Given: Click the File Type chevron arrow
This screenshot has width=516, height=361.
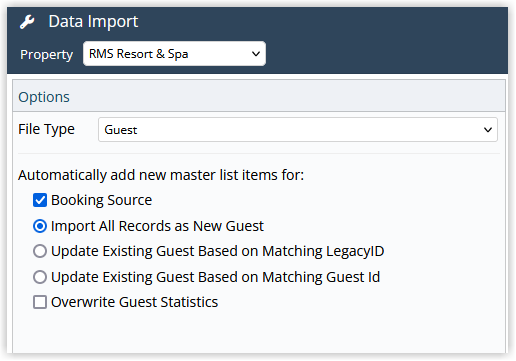Looking at the screenshot, I should [488, 130].
